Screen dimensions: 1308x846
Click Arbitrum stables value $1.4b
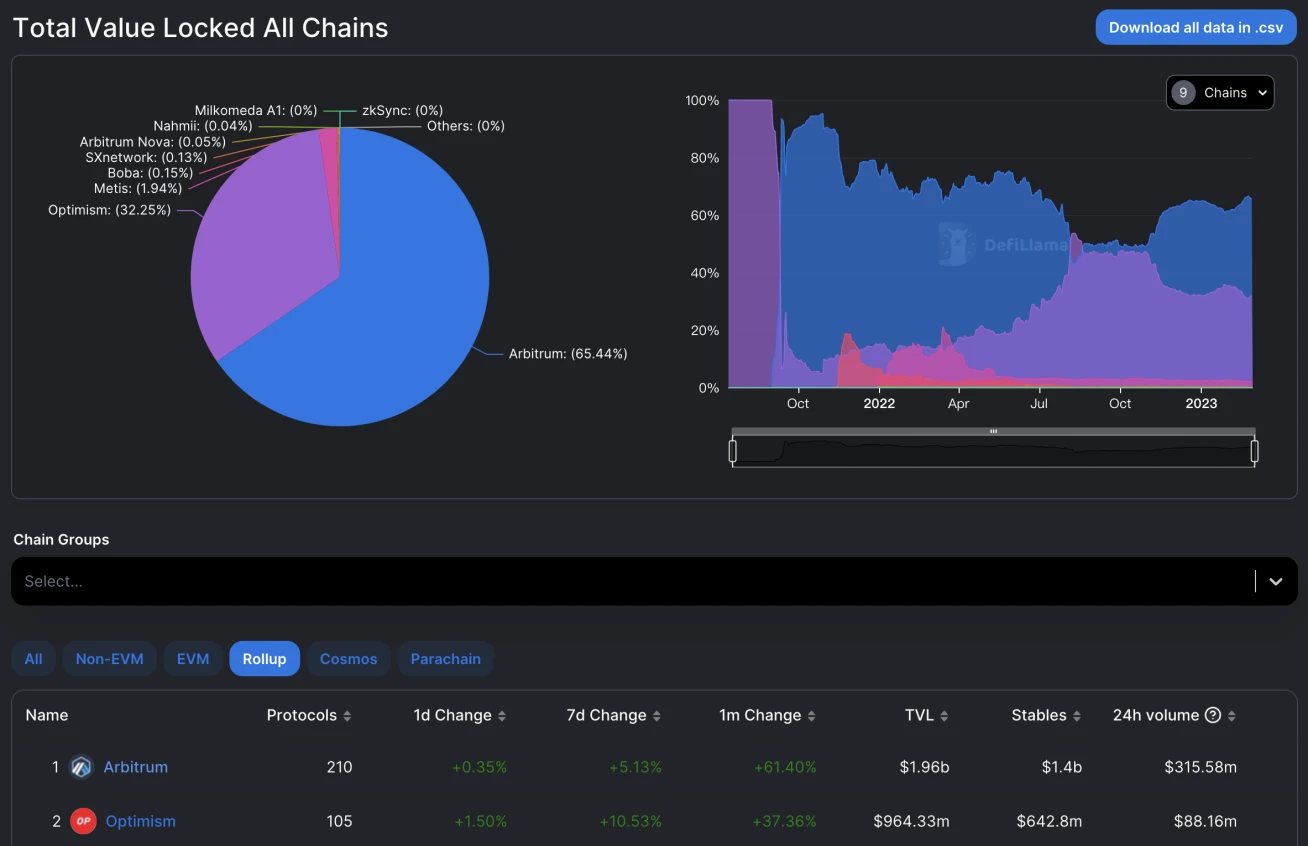1060,767
